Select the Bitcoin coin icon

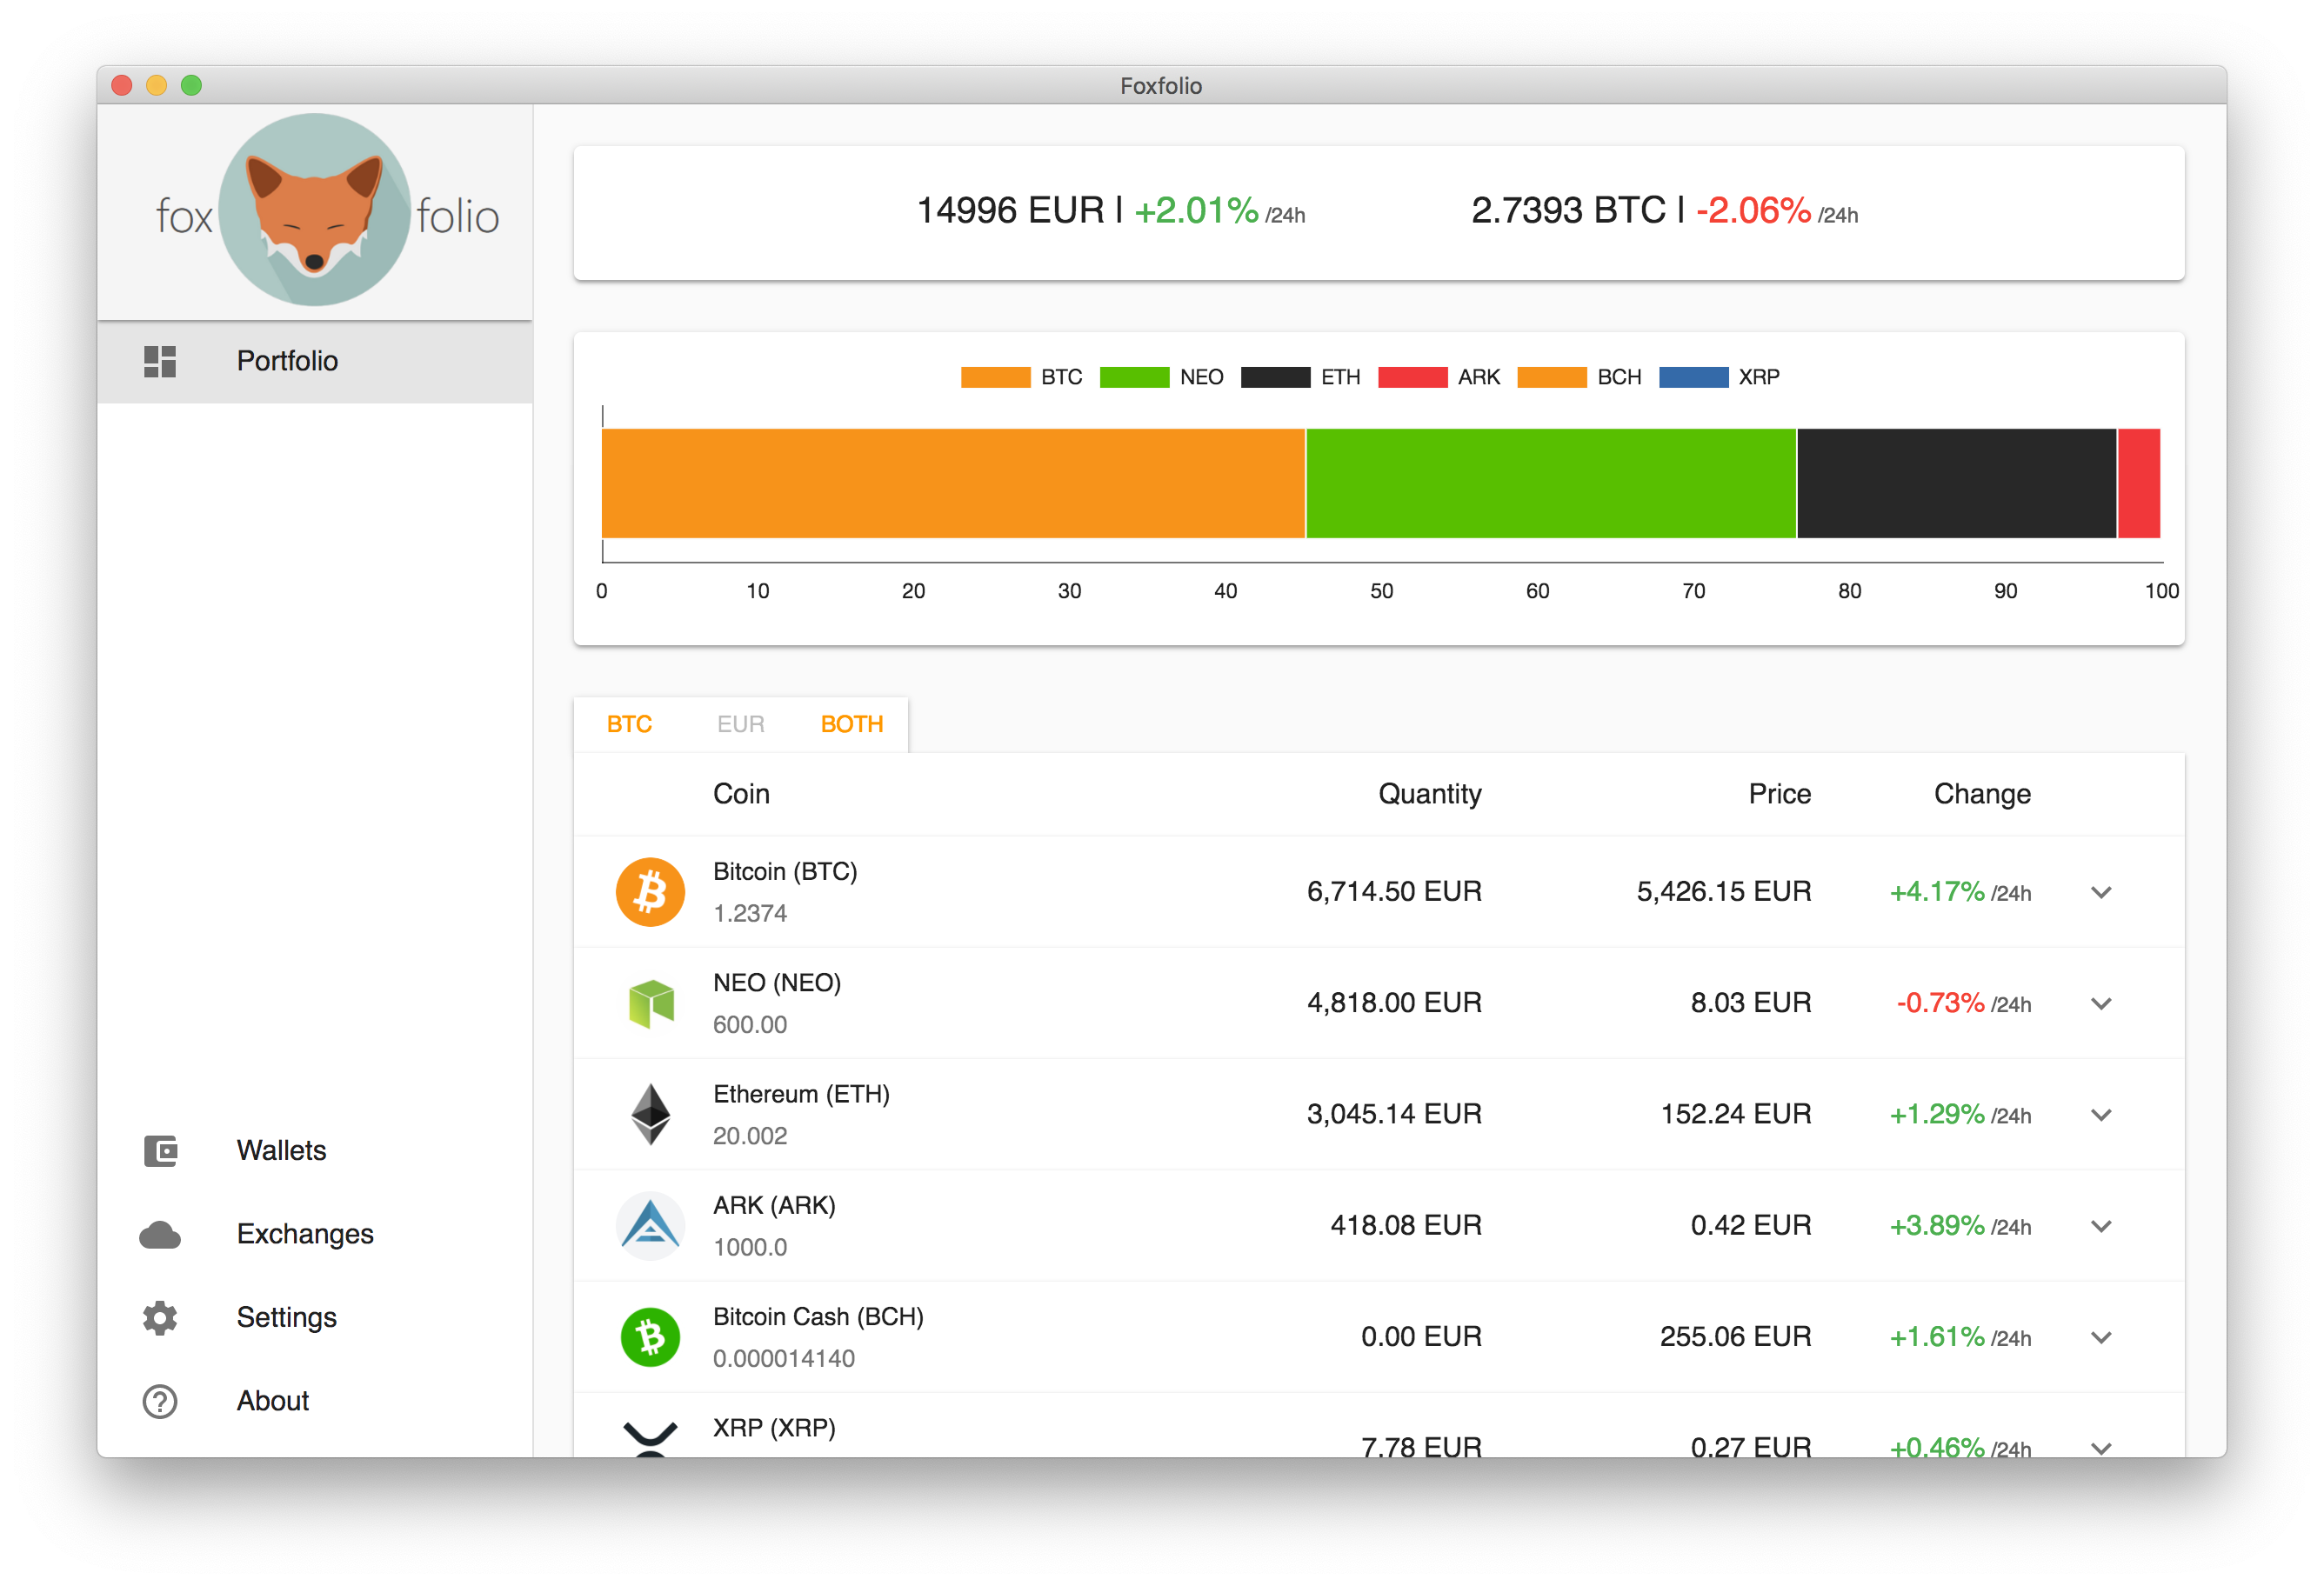[x=650, y=891]
